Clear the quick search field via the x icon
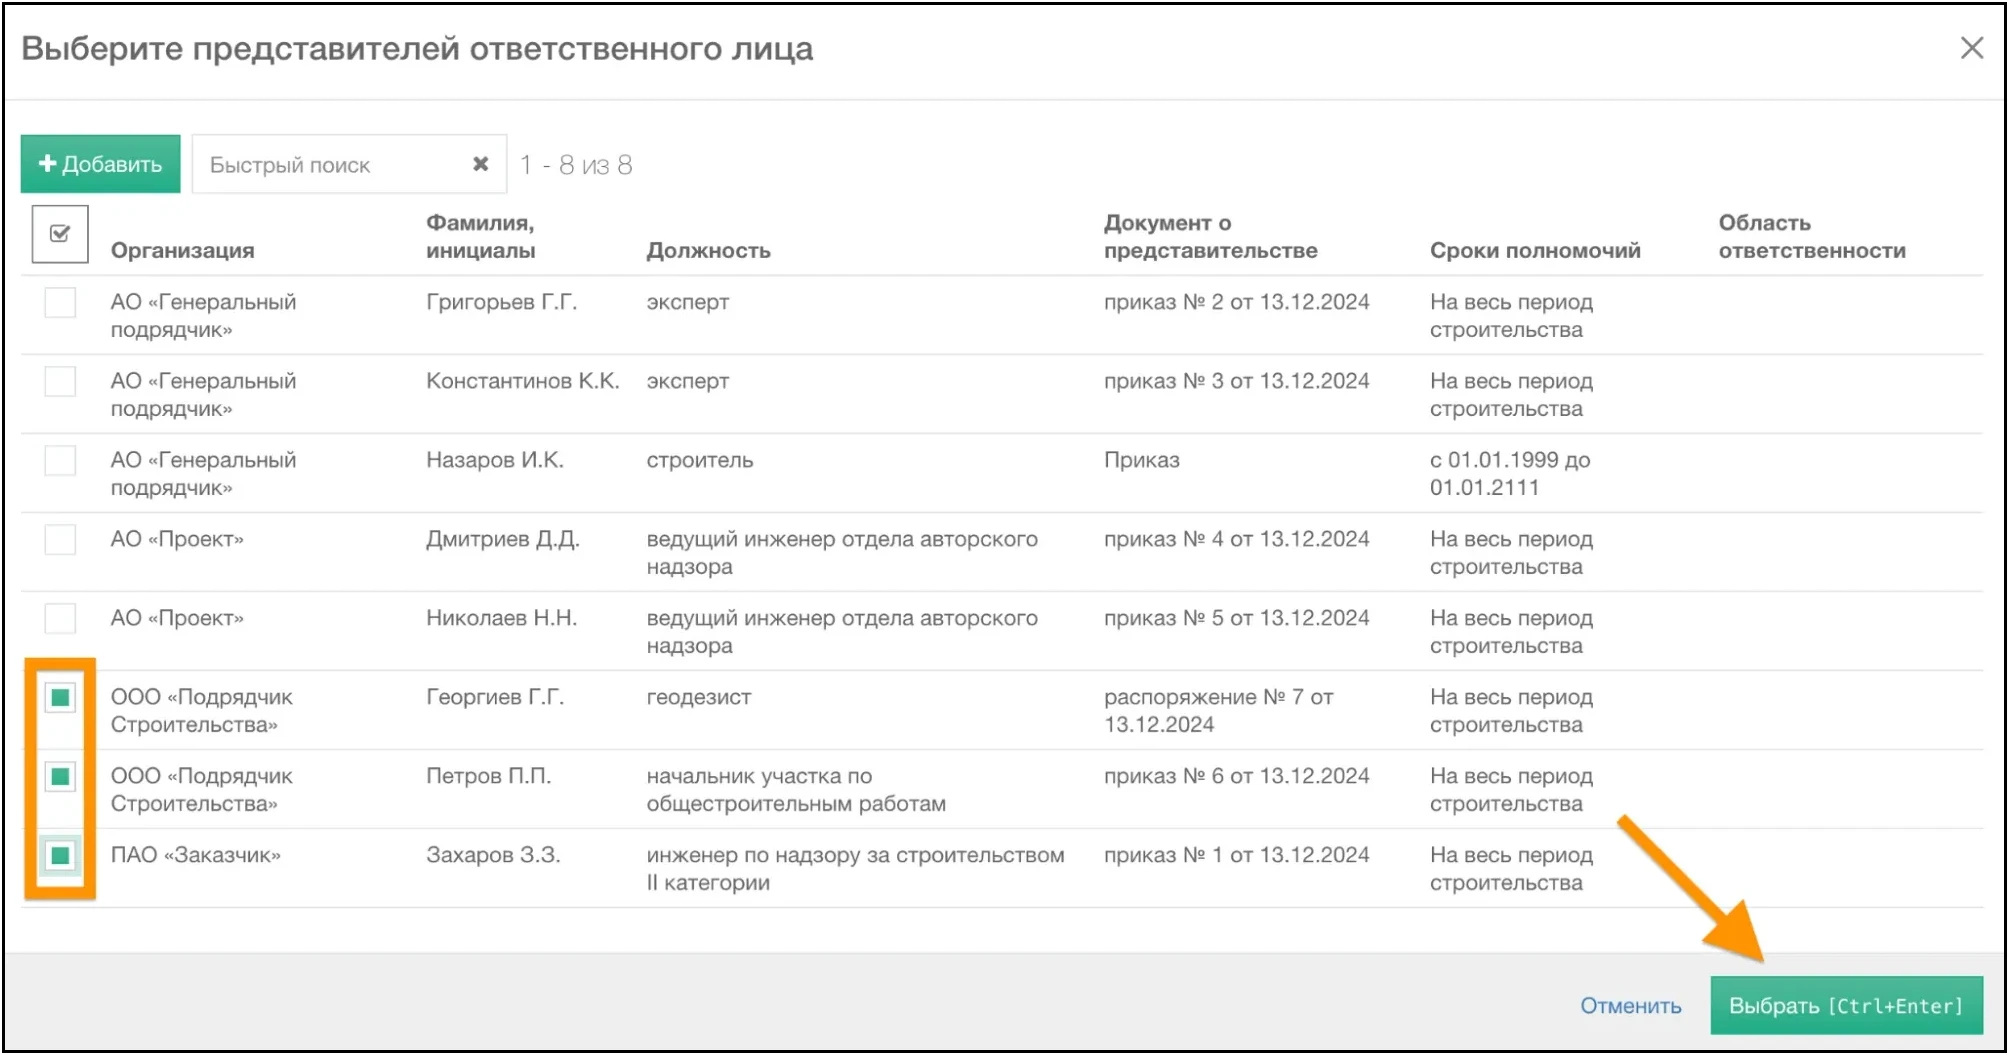 point(480,163)
